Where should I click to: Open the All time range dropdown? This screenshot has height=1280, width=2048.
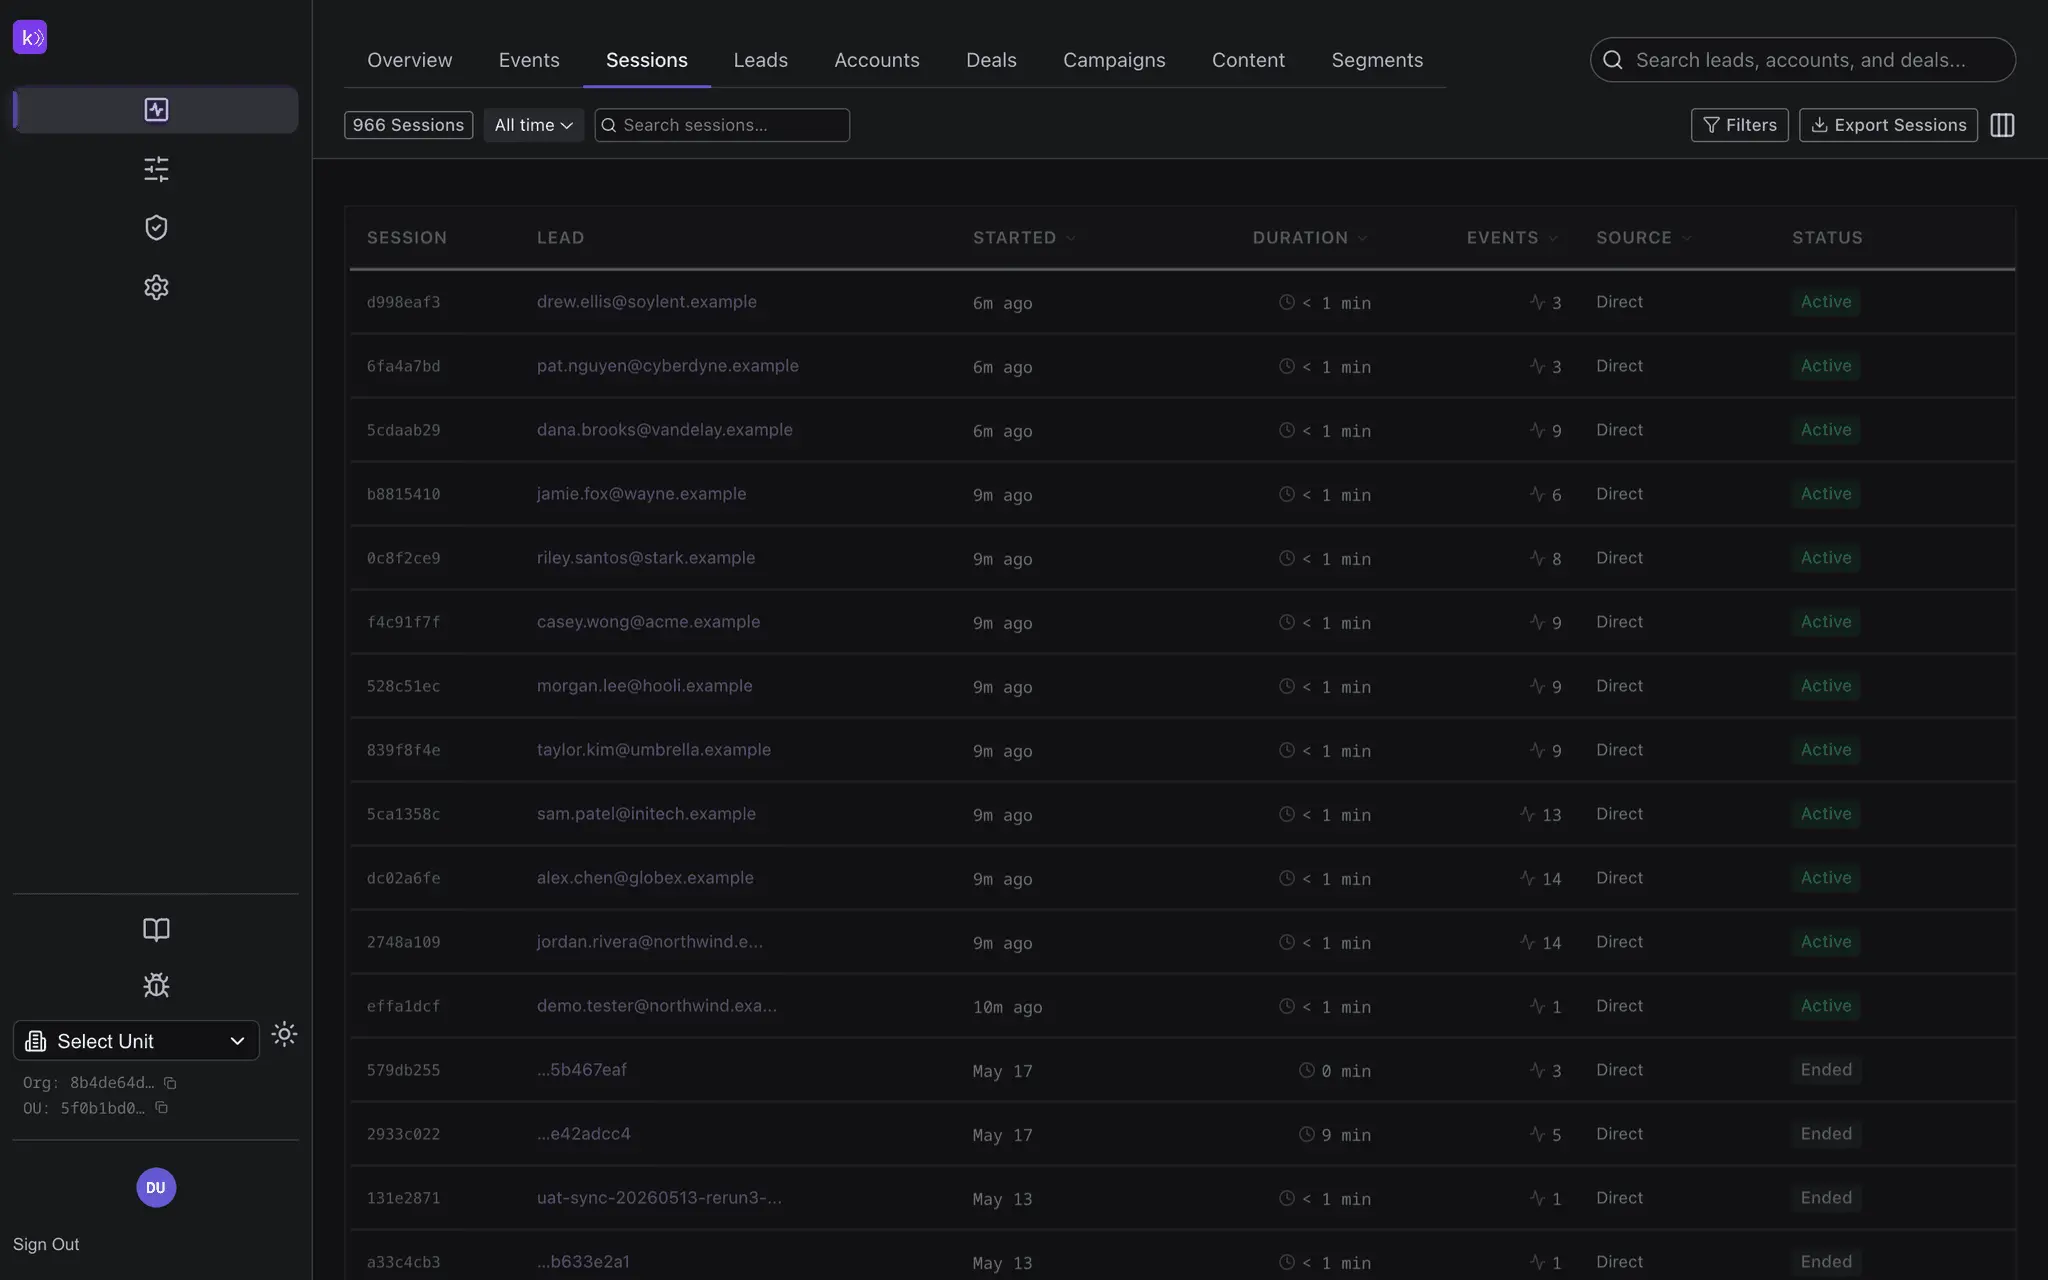click(x=533, y=125)
